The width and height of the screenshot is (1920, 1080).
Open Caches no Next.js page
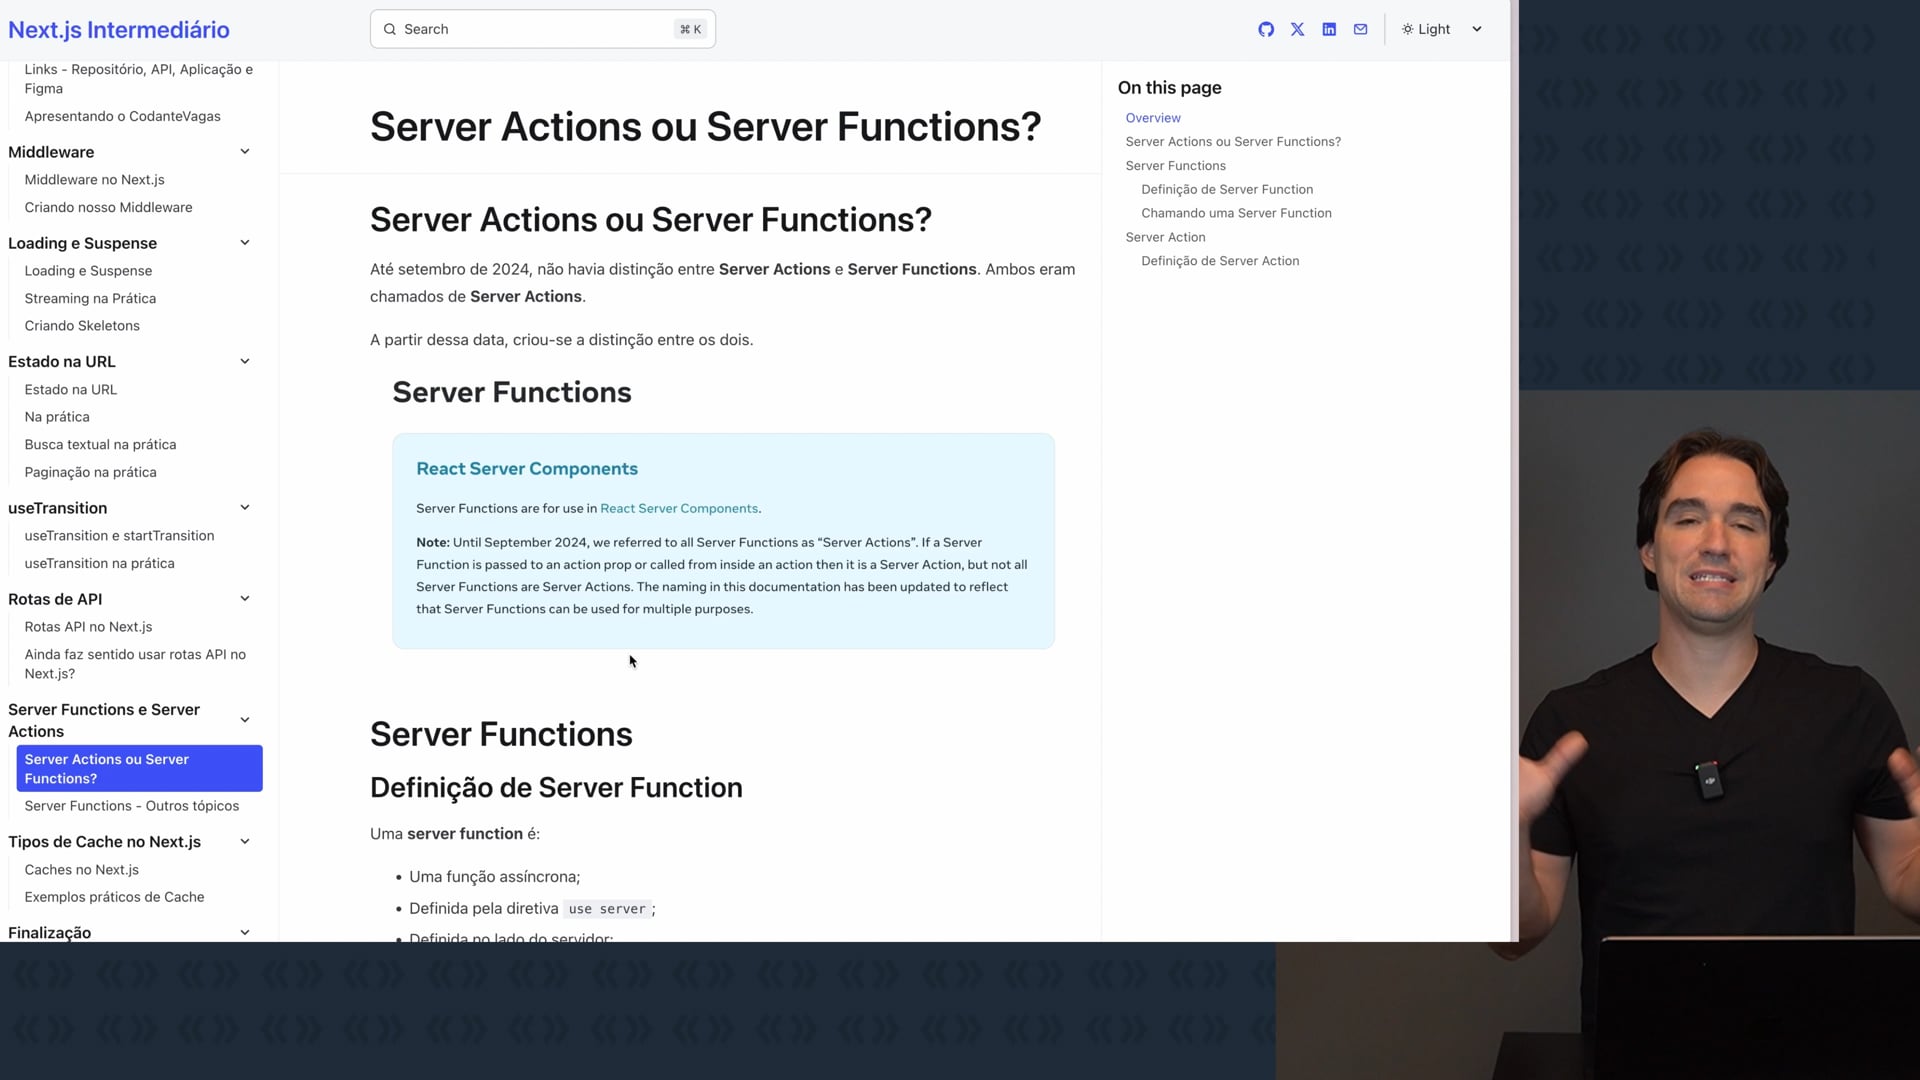81,870
